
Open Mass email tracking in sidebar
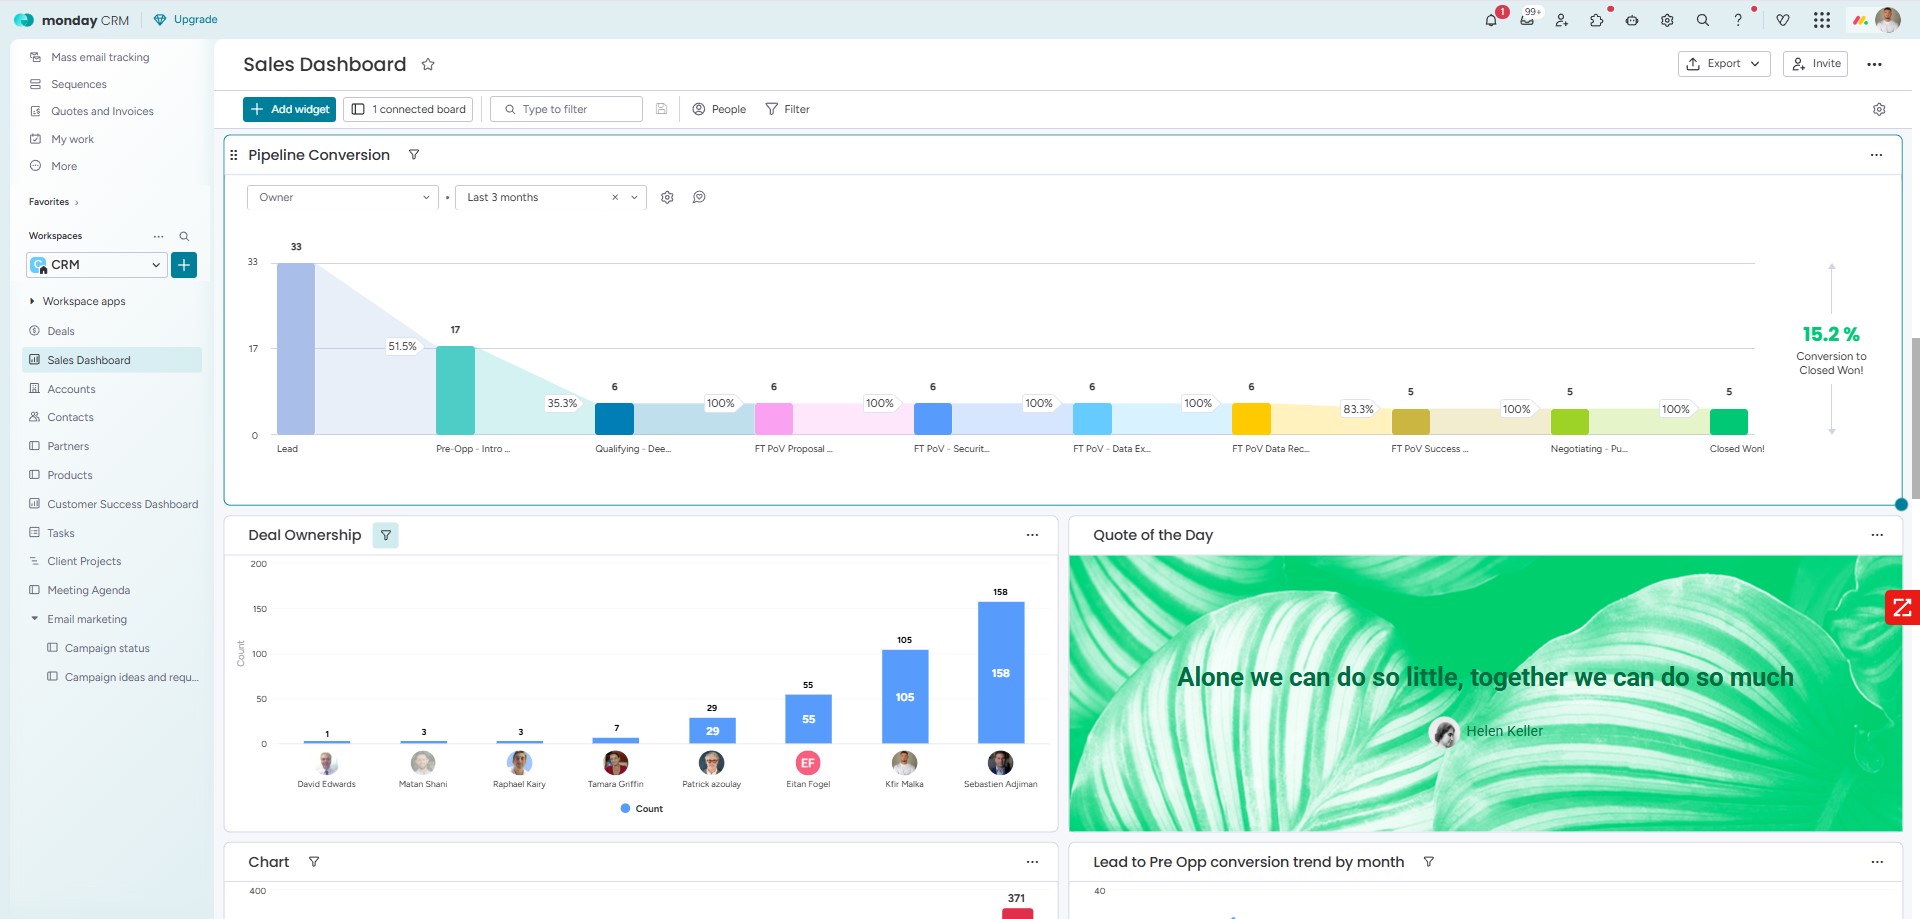(100, 57)
